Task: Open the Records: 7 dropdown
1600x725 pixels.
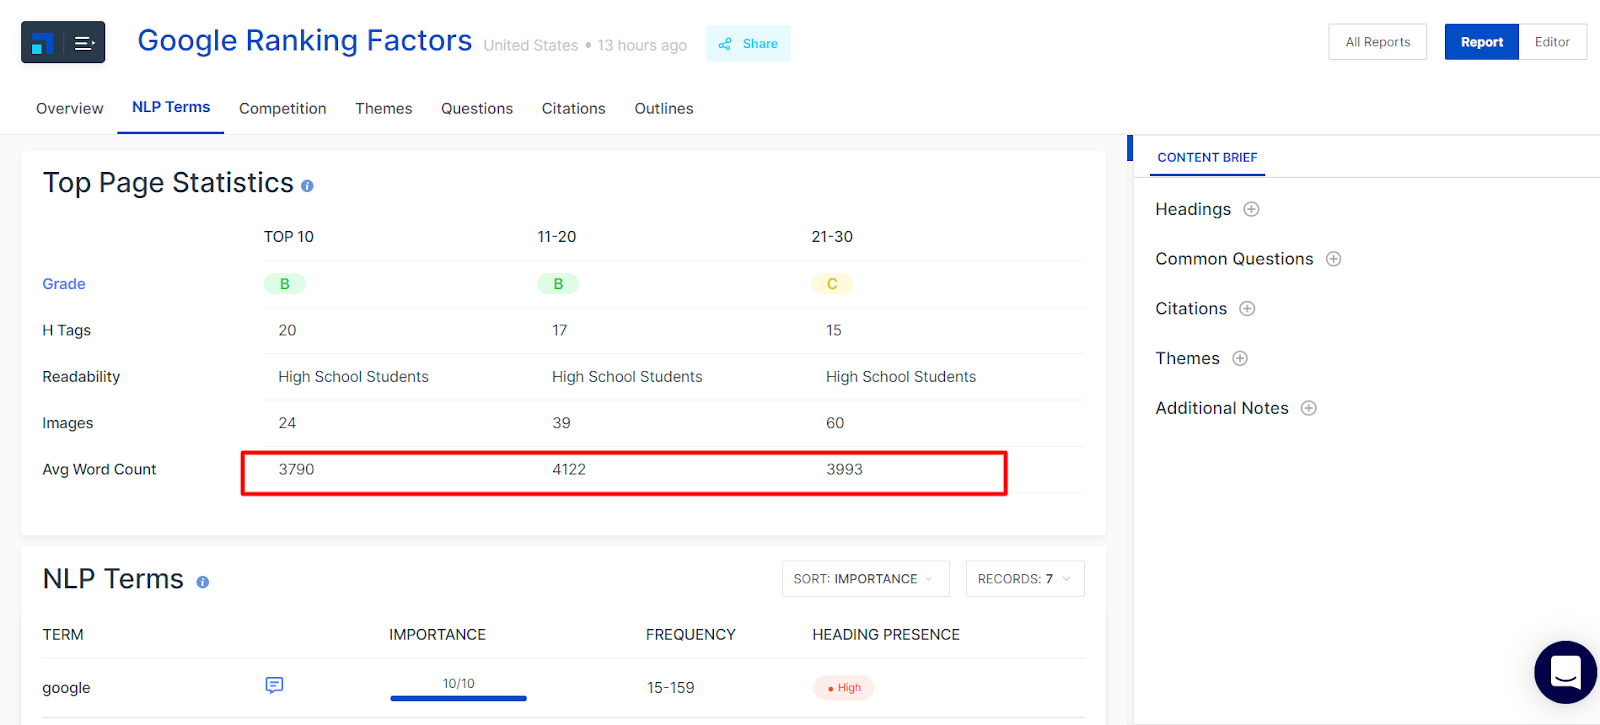Action: [x=1025, y=579]
